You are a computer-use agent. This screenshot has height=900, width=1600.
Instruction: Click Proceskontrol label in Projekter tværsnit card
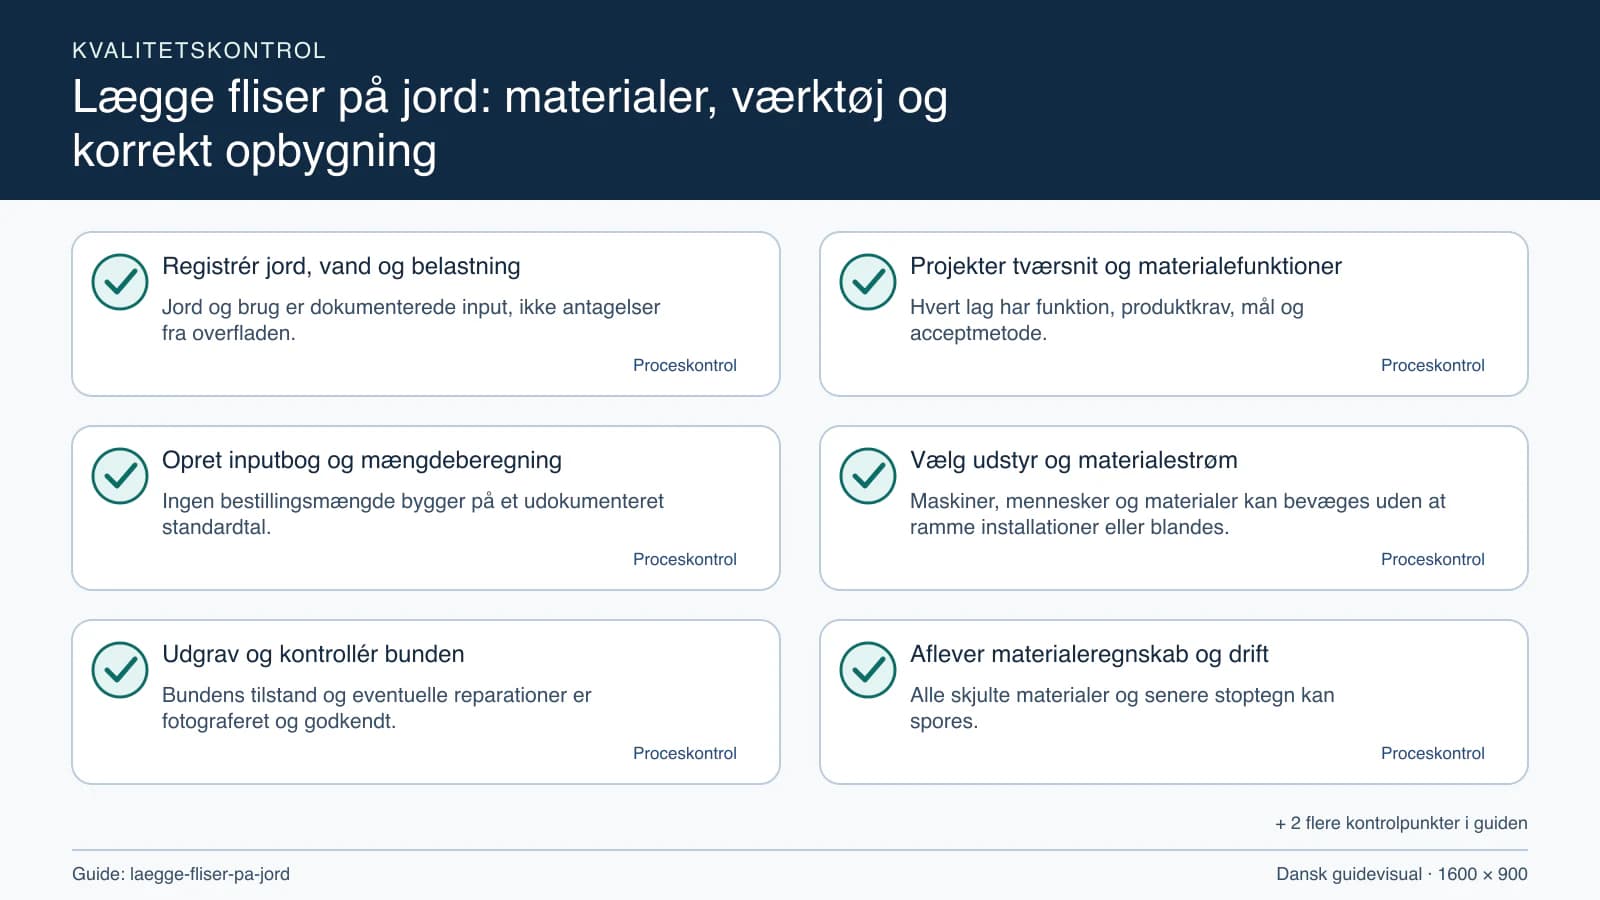(x=1433, y=365)
